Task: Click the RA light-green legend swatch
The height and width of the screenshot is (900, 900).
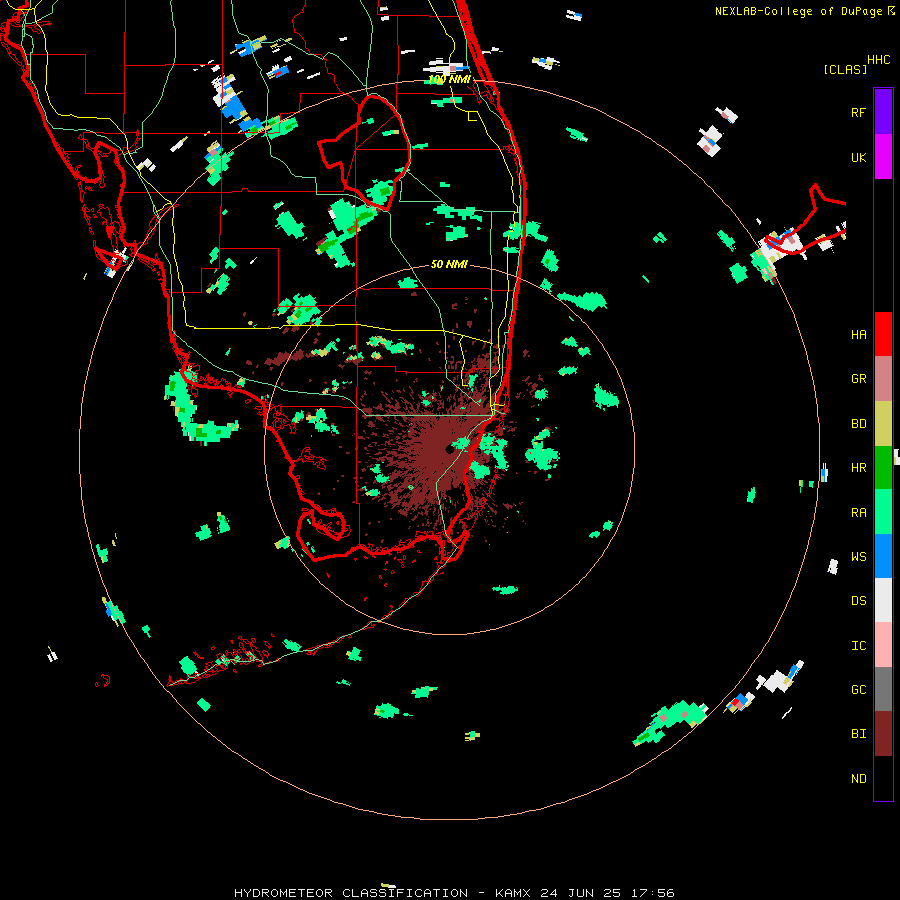Action: point(883,512)
